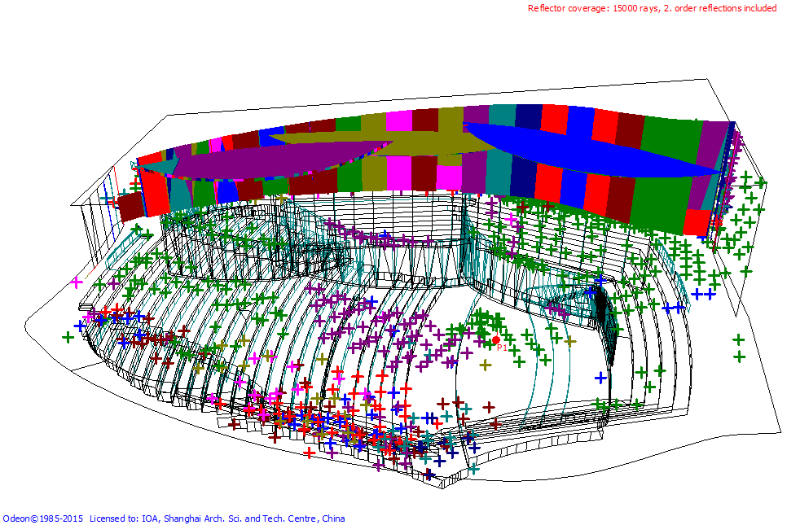Select upper green cross of far-right isolated pair
Screen dimensions: 800x525
coord(738,340)
